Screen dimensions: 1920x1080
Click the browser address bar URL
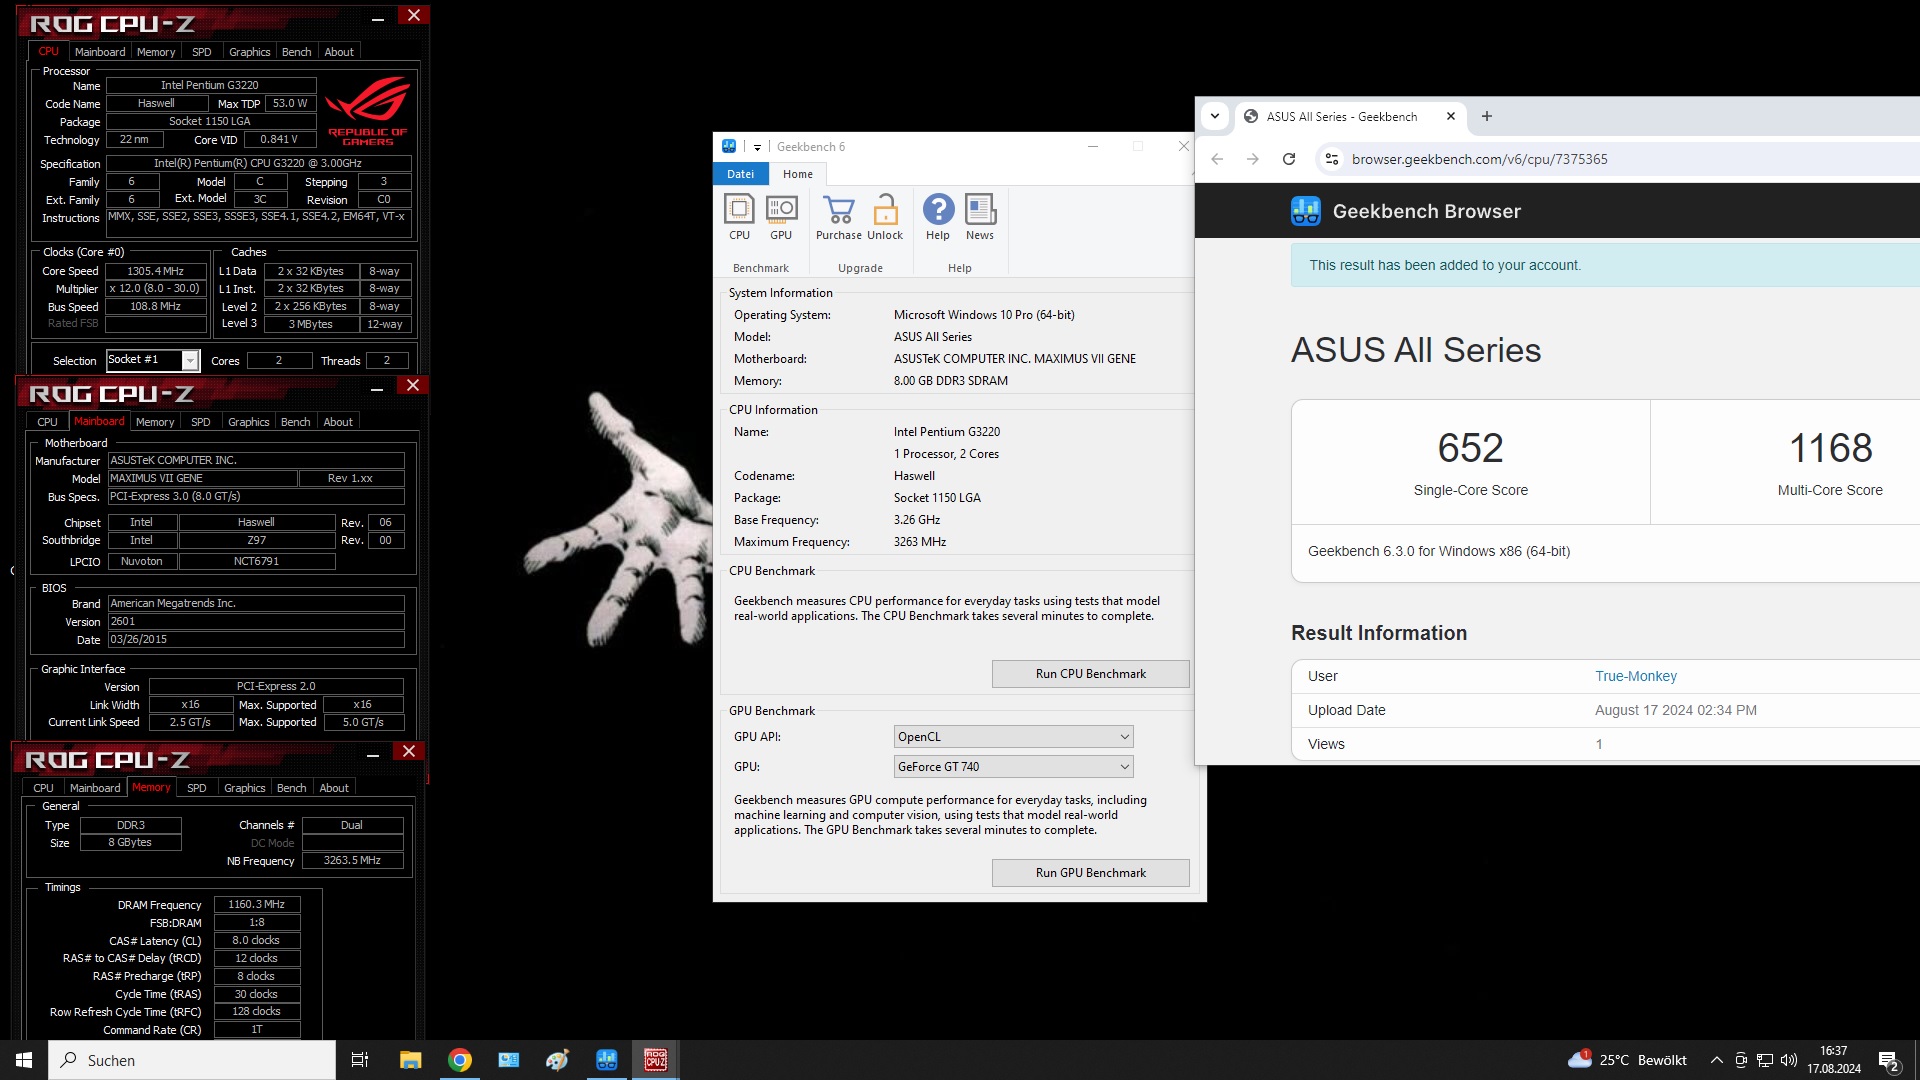1480,159
